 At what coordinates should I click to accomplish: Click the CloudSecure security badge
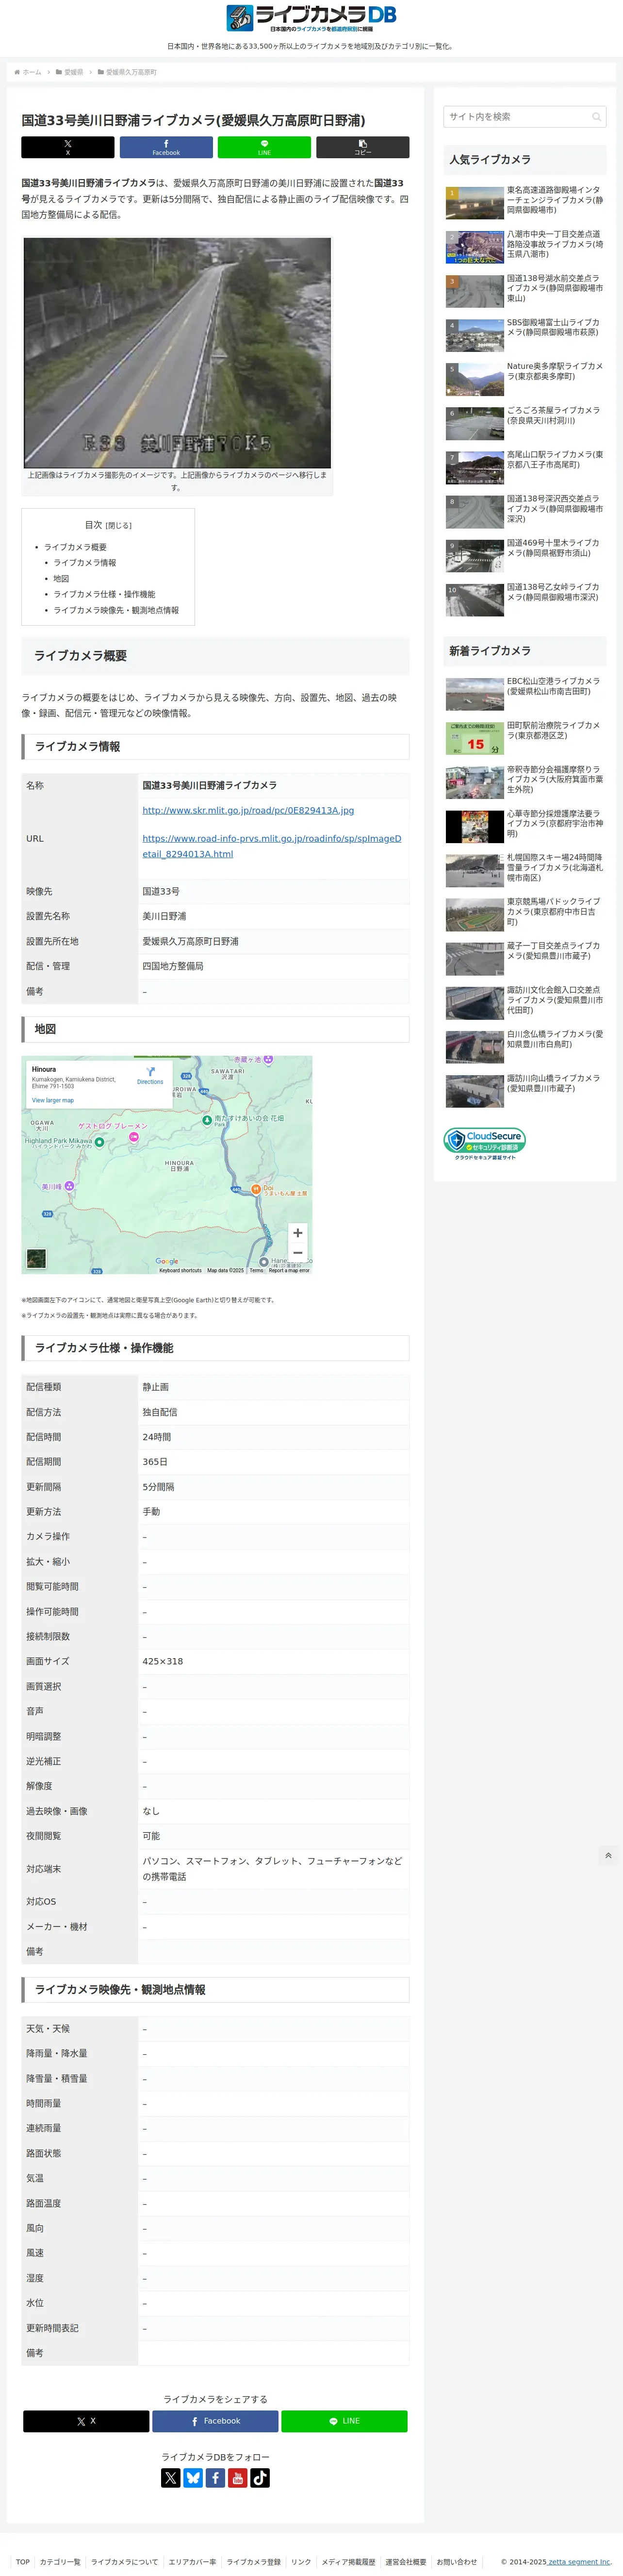coord(484,1143)
